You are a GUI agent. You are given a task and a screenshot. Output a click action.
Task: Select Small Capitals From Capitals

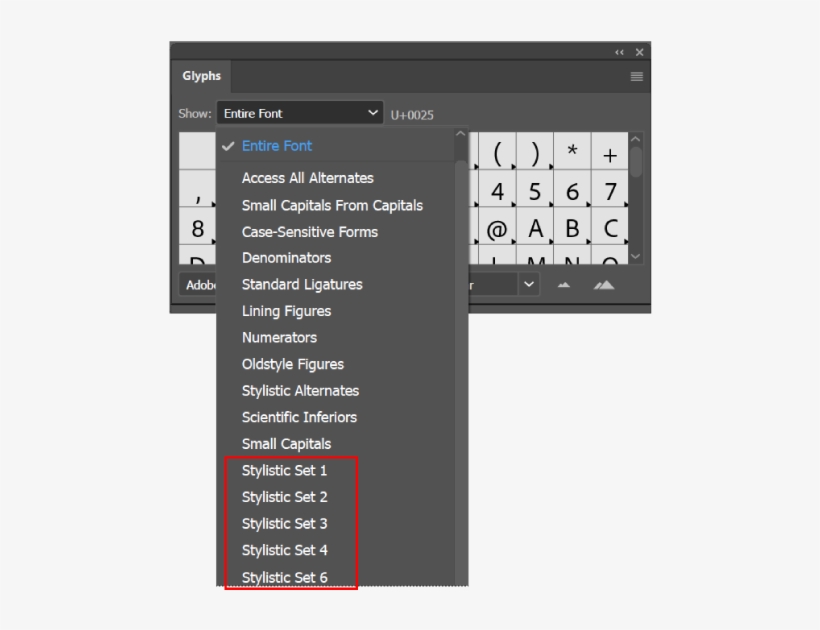coord(330,205)
